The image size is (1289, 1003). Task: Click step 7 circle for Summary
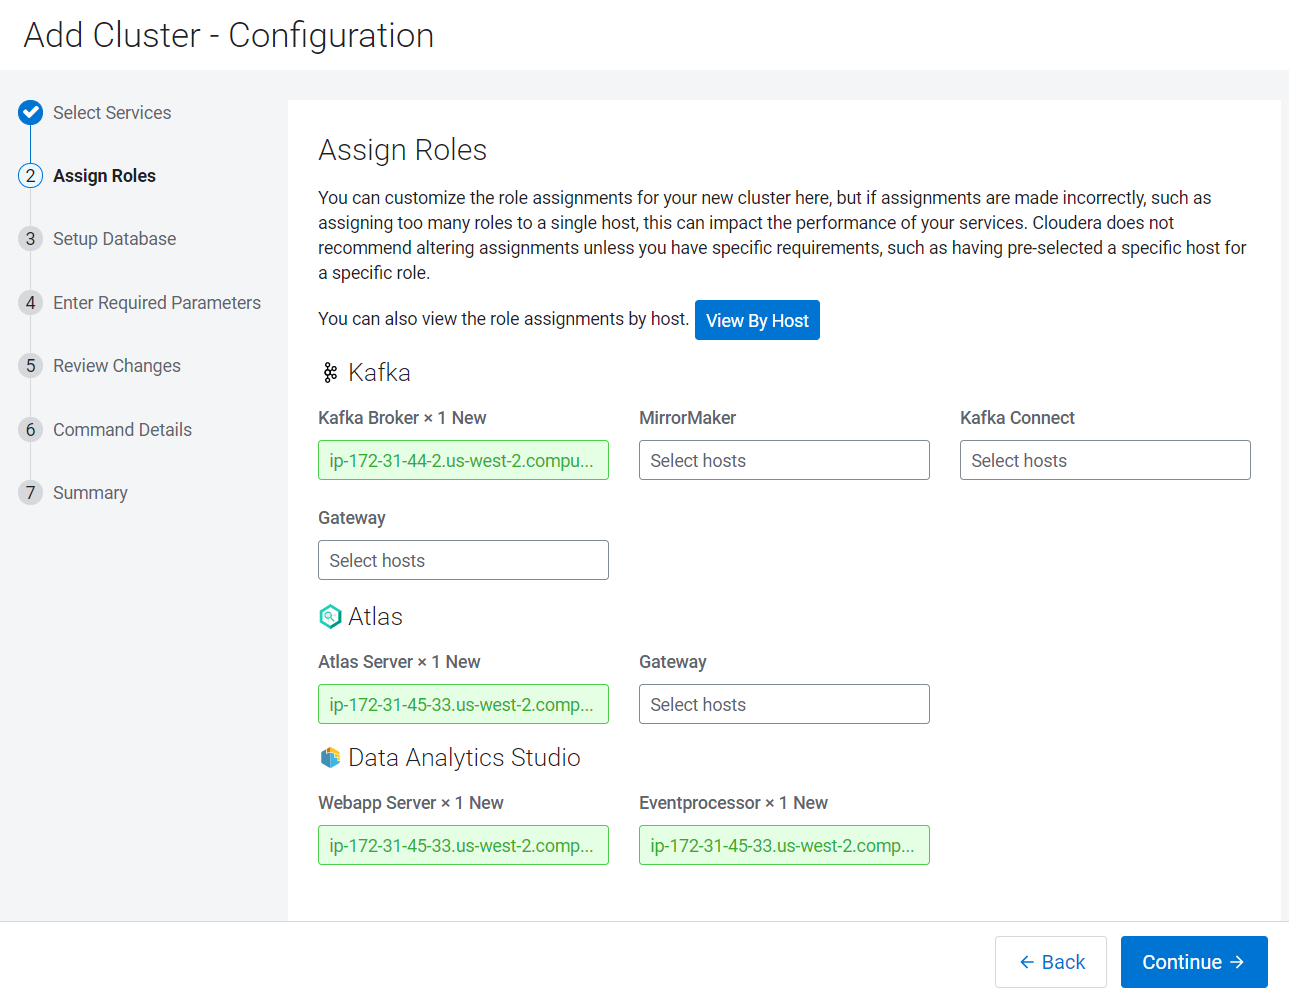[31, 493]
